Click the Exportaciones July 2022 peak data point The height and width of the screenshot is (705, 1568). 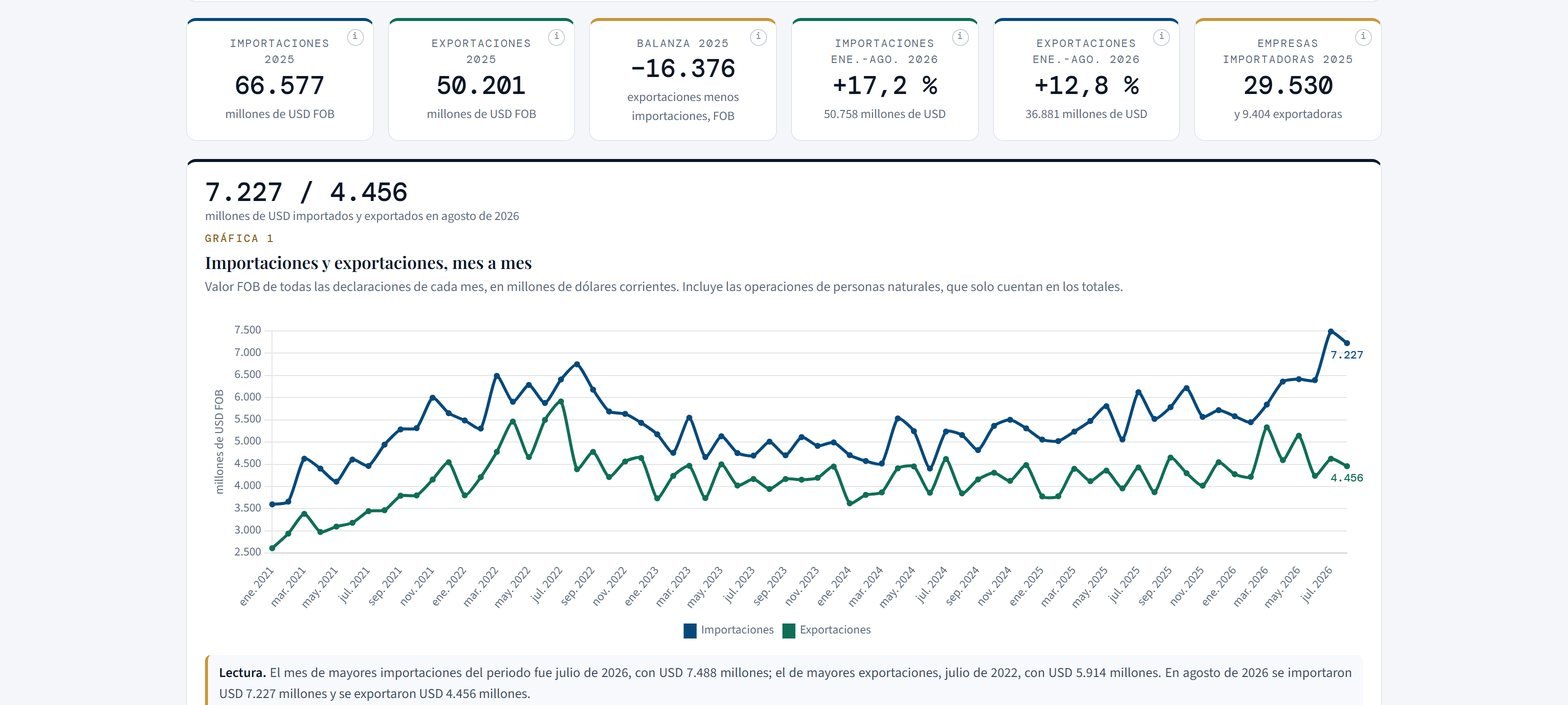[561, 401]
